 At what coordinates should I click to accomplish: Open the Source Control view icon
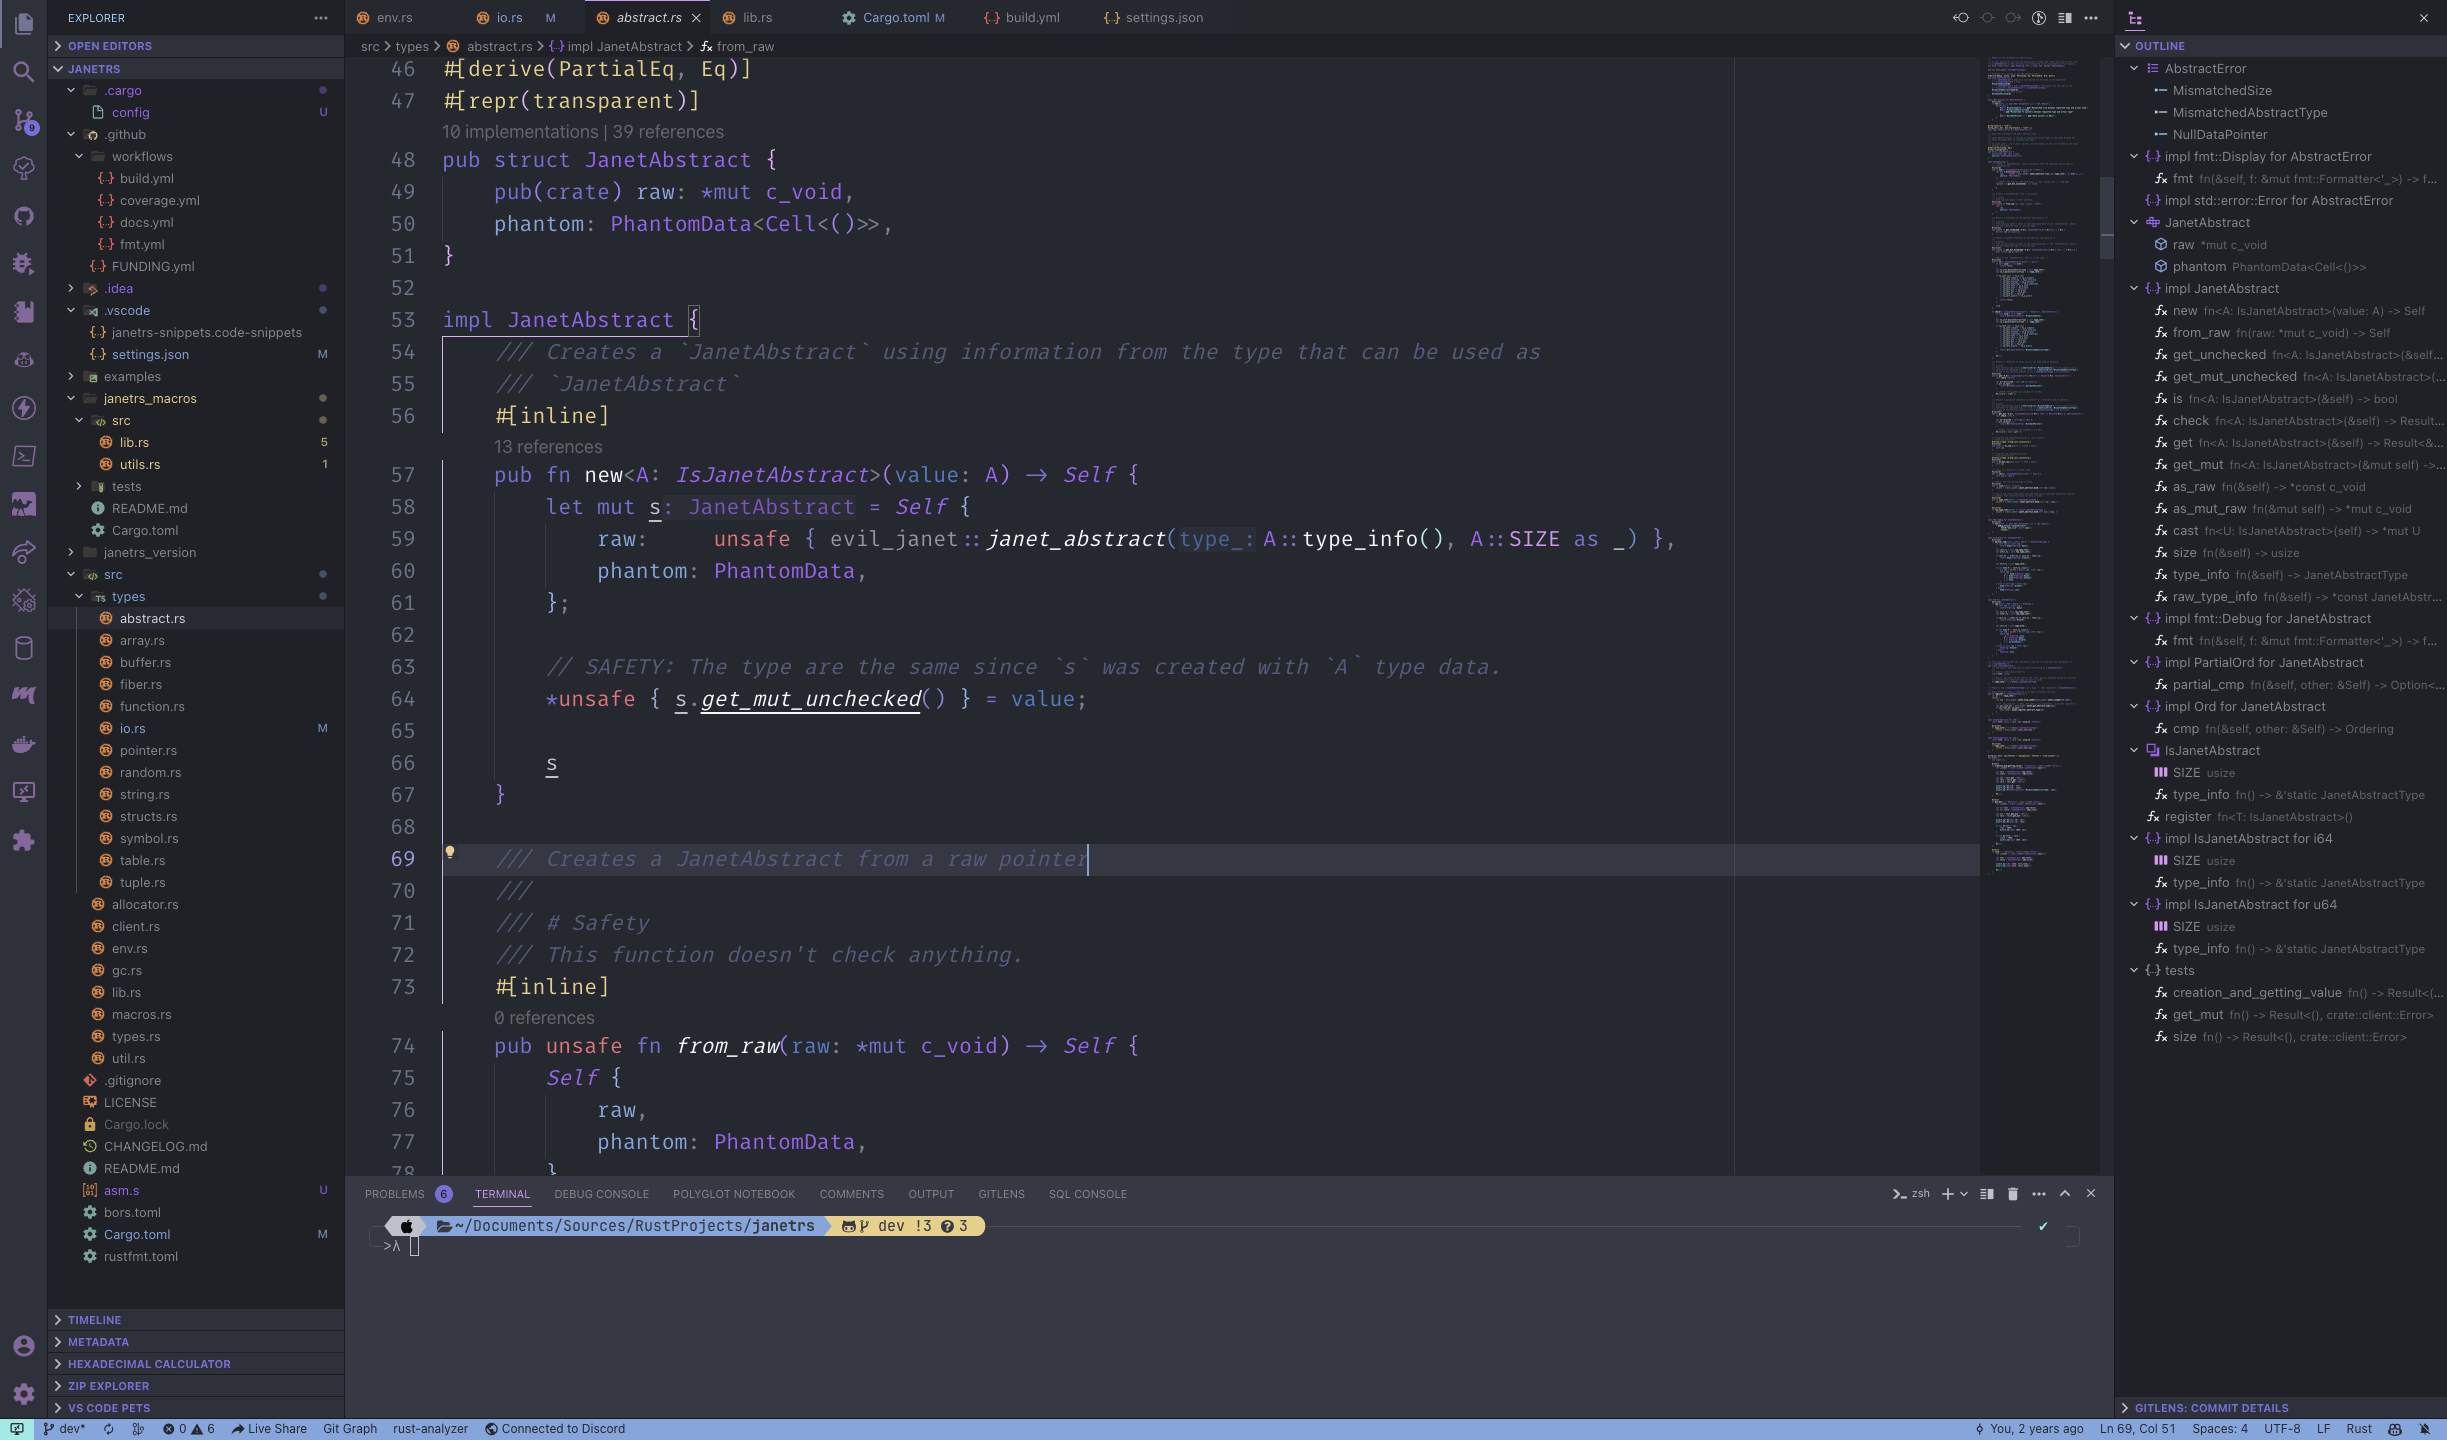click(24, 120)
